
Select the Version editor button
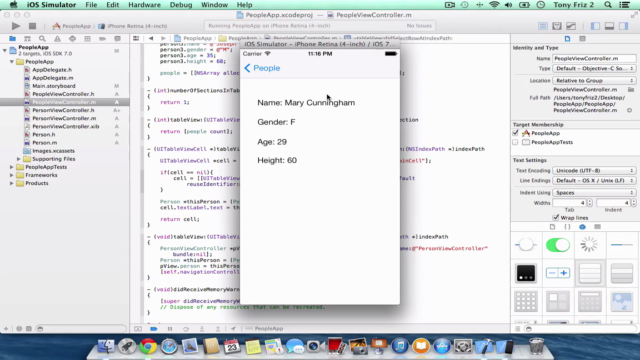point(571,26)
